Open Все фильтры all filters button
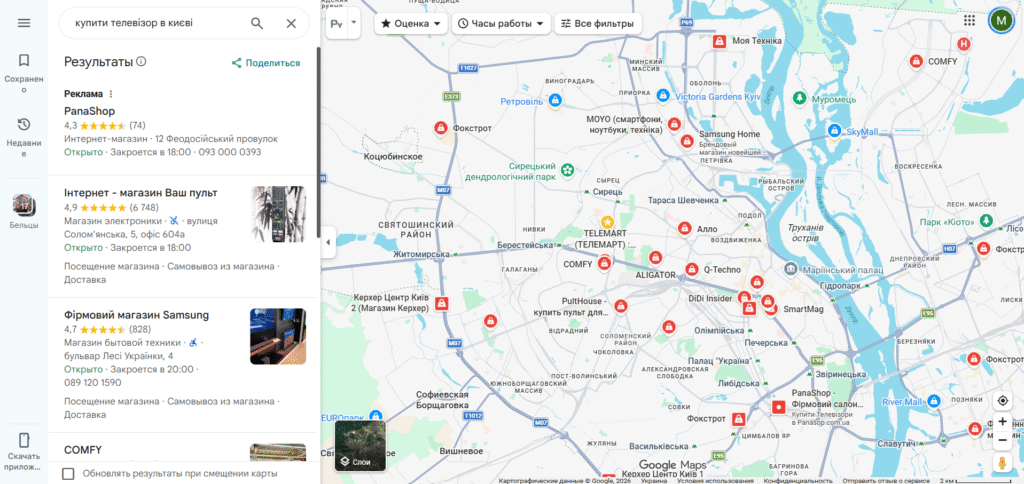Image resolution: width=1024 pixels, height=484 pixels. coord(598,24)
